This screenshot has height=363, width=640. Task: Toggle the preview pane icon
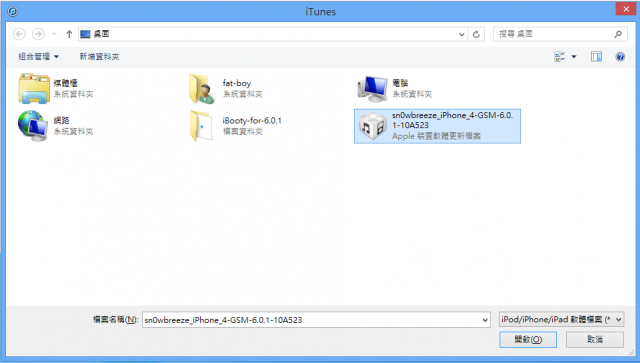tap(596, 57)
